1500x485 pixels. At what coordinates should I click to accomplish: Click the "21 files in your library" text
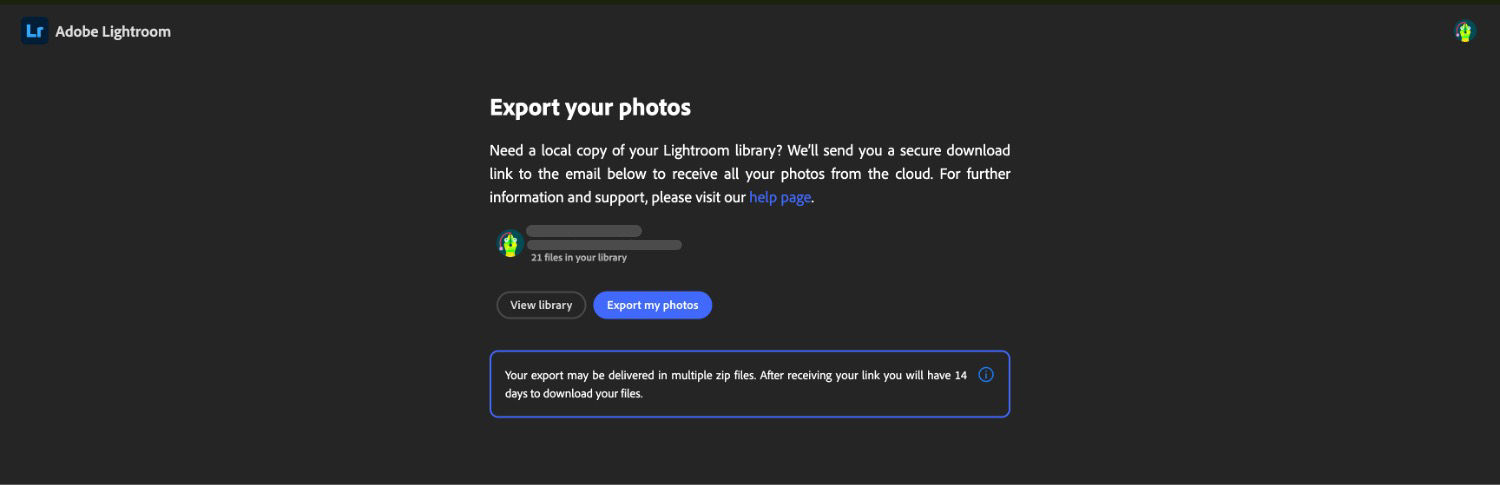point(579,257)
